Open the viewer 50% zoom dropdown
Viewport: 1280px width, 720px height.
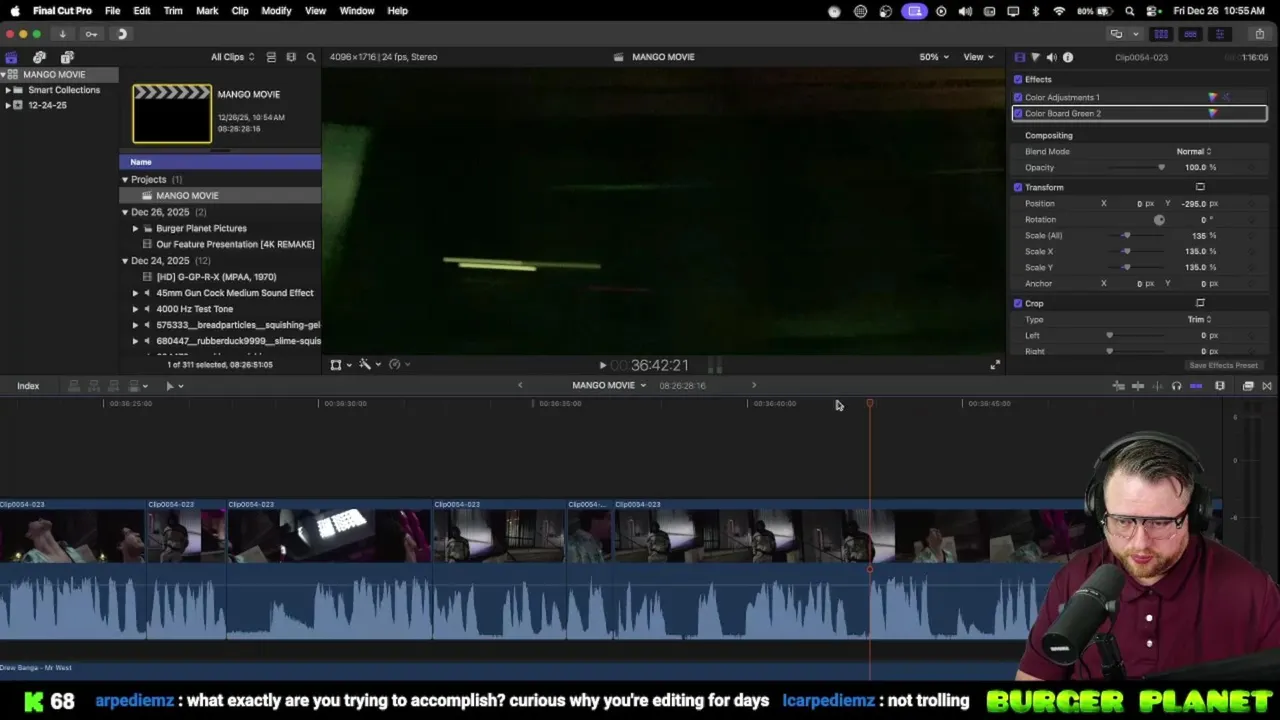(x=934, y=57)
